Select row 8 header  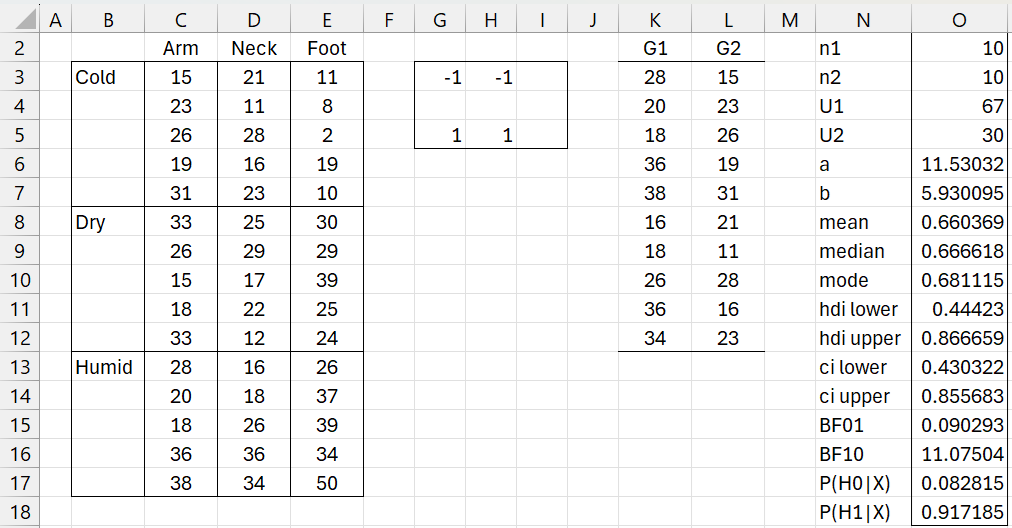19,222
